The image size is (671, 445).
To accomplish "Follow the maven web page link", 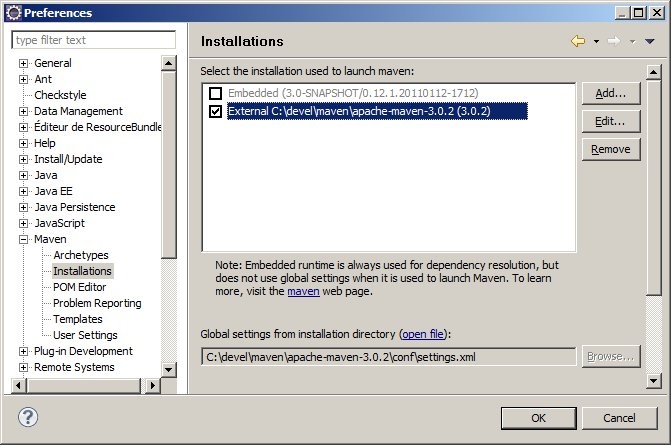I will pyautogui.click(x=303, y=292).
